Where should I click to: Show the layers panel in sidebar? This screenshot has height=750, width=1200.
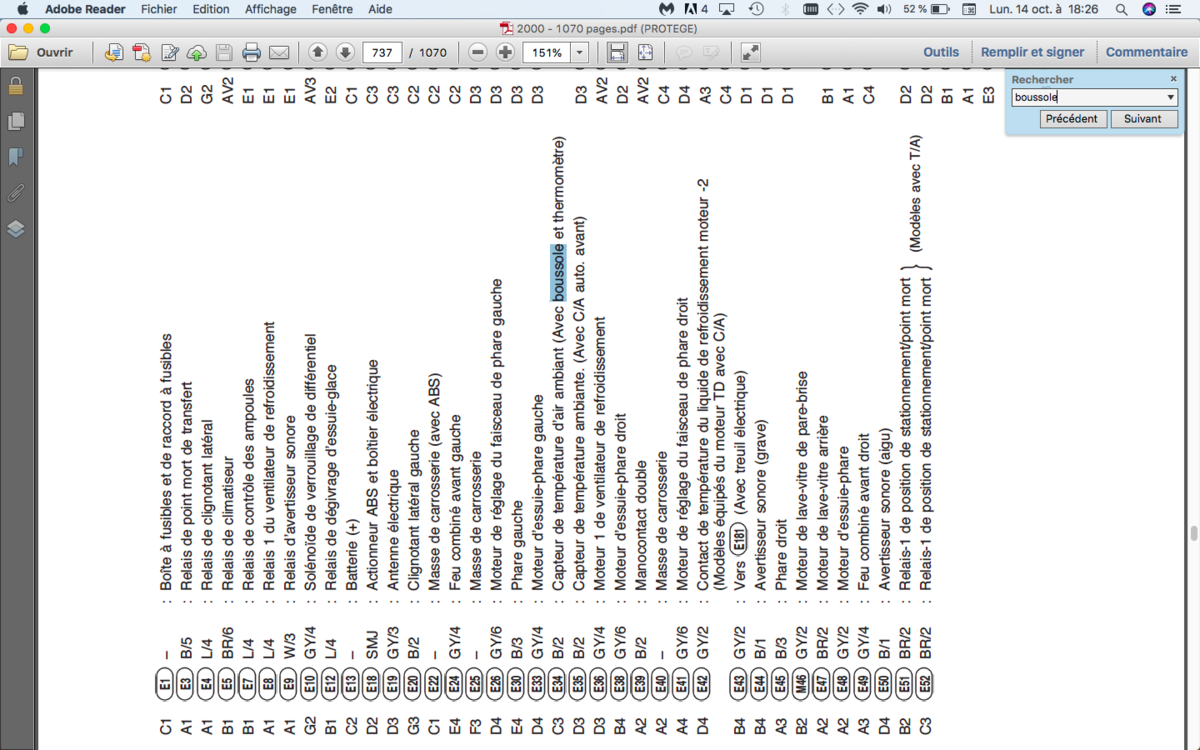click(16, 228)
